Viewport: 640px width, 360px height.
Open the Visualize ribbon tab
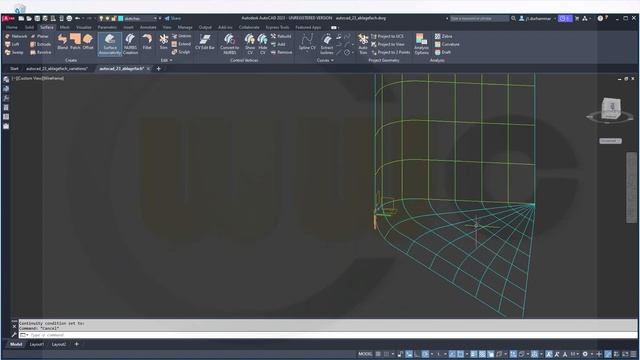coord(84,27)
